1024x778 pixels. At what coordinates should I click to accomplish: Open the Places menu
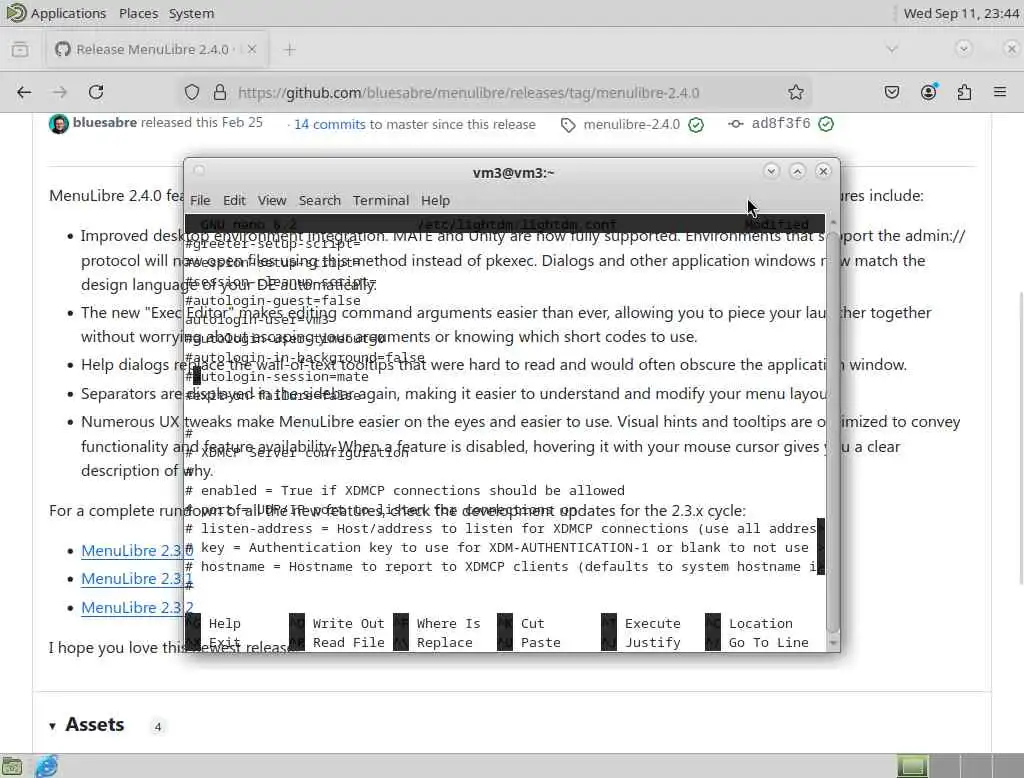(x=138, y=13)
